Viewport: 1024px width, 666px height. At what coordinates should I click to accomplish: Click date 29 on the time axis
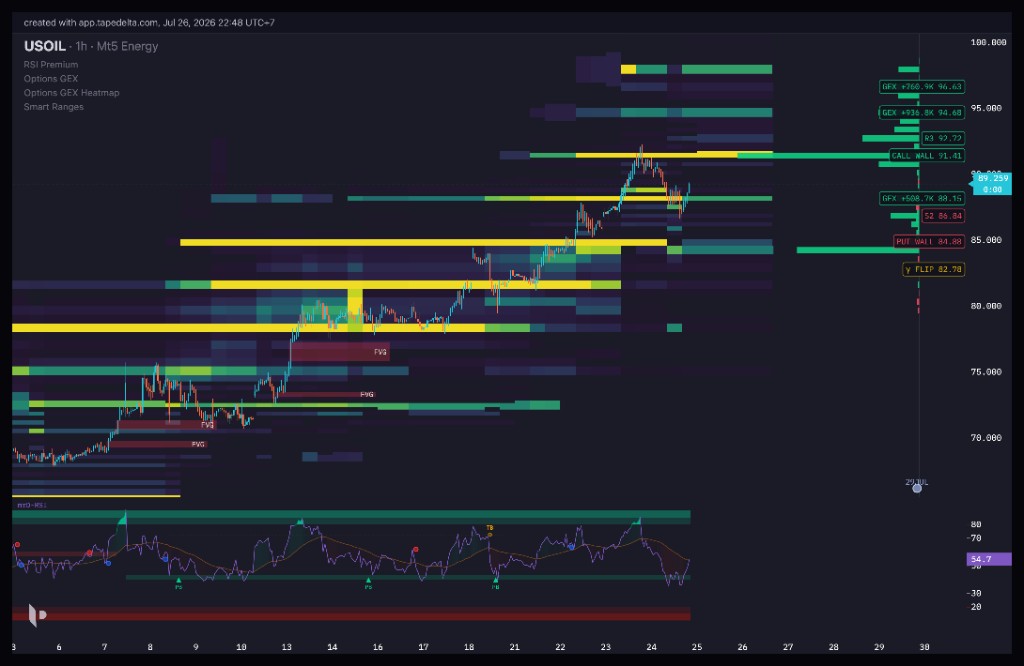[879, 647]
